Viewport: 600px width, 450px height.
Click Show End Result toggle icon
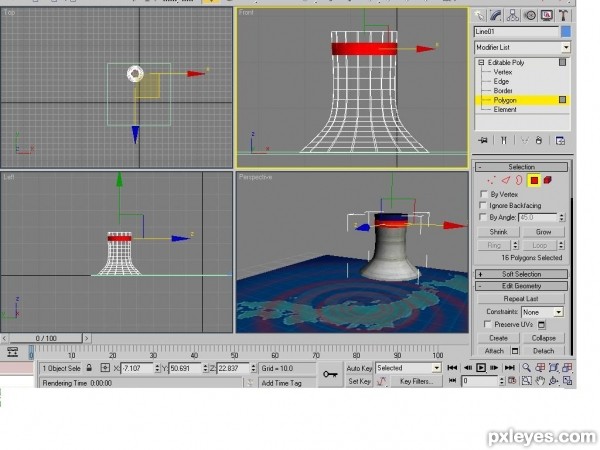(504, 140)
